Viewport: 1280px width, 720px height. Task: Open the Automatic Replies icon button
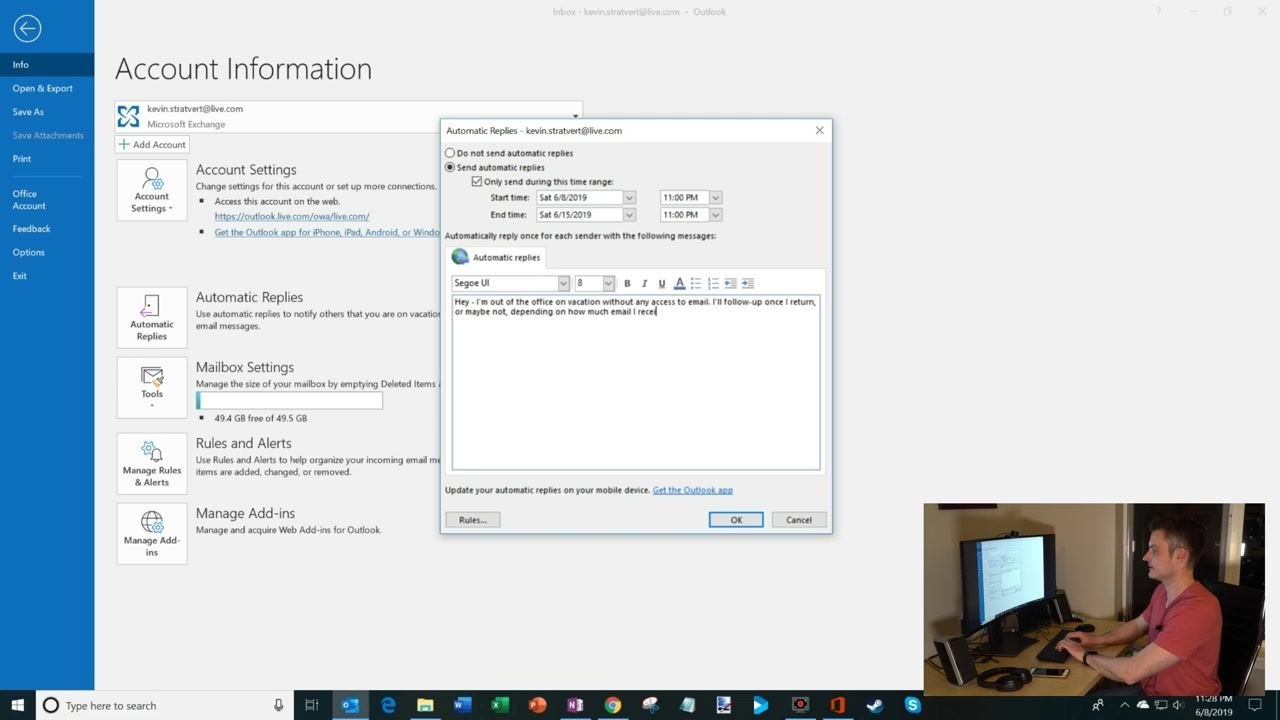coord(152,318)
